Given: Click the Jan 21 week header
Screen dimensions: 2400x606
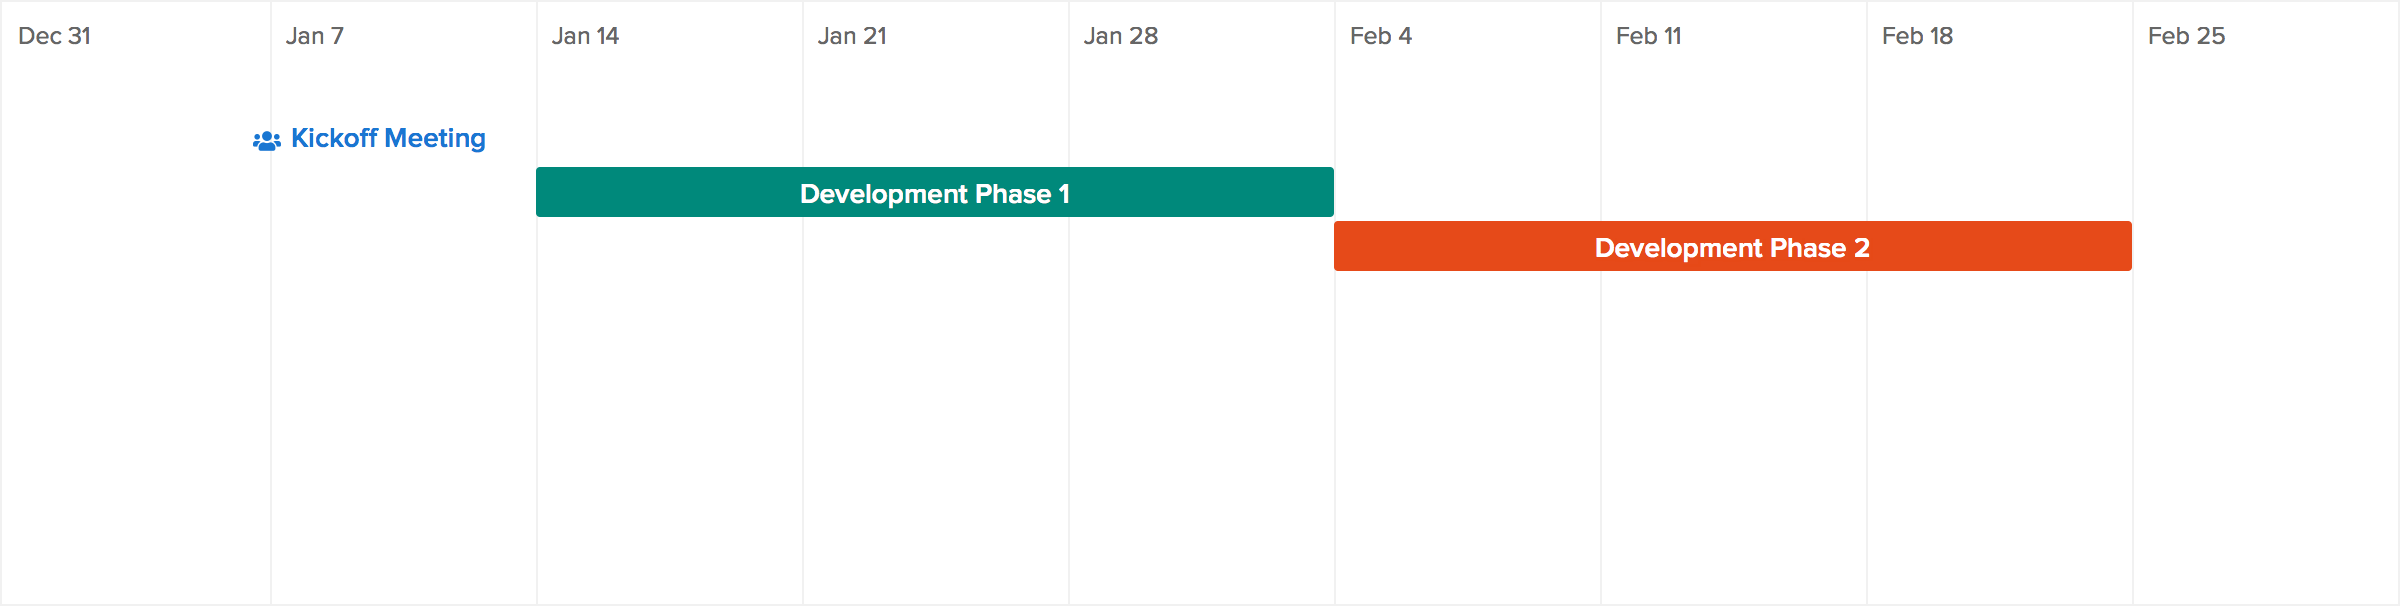Looking at the screenshot, I should click(852, 36).
